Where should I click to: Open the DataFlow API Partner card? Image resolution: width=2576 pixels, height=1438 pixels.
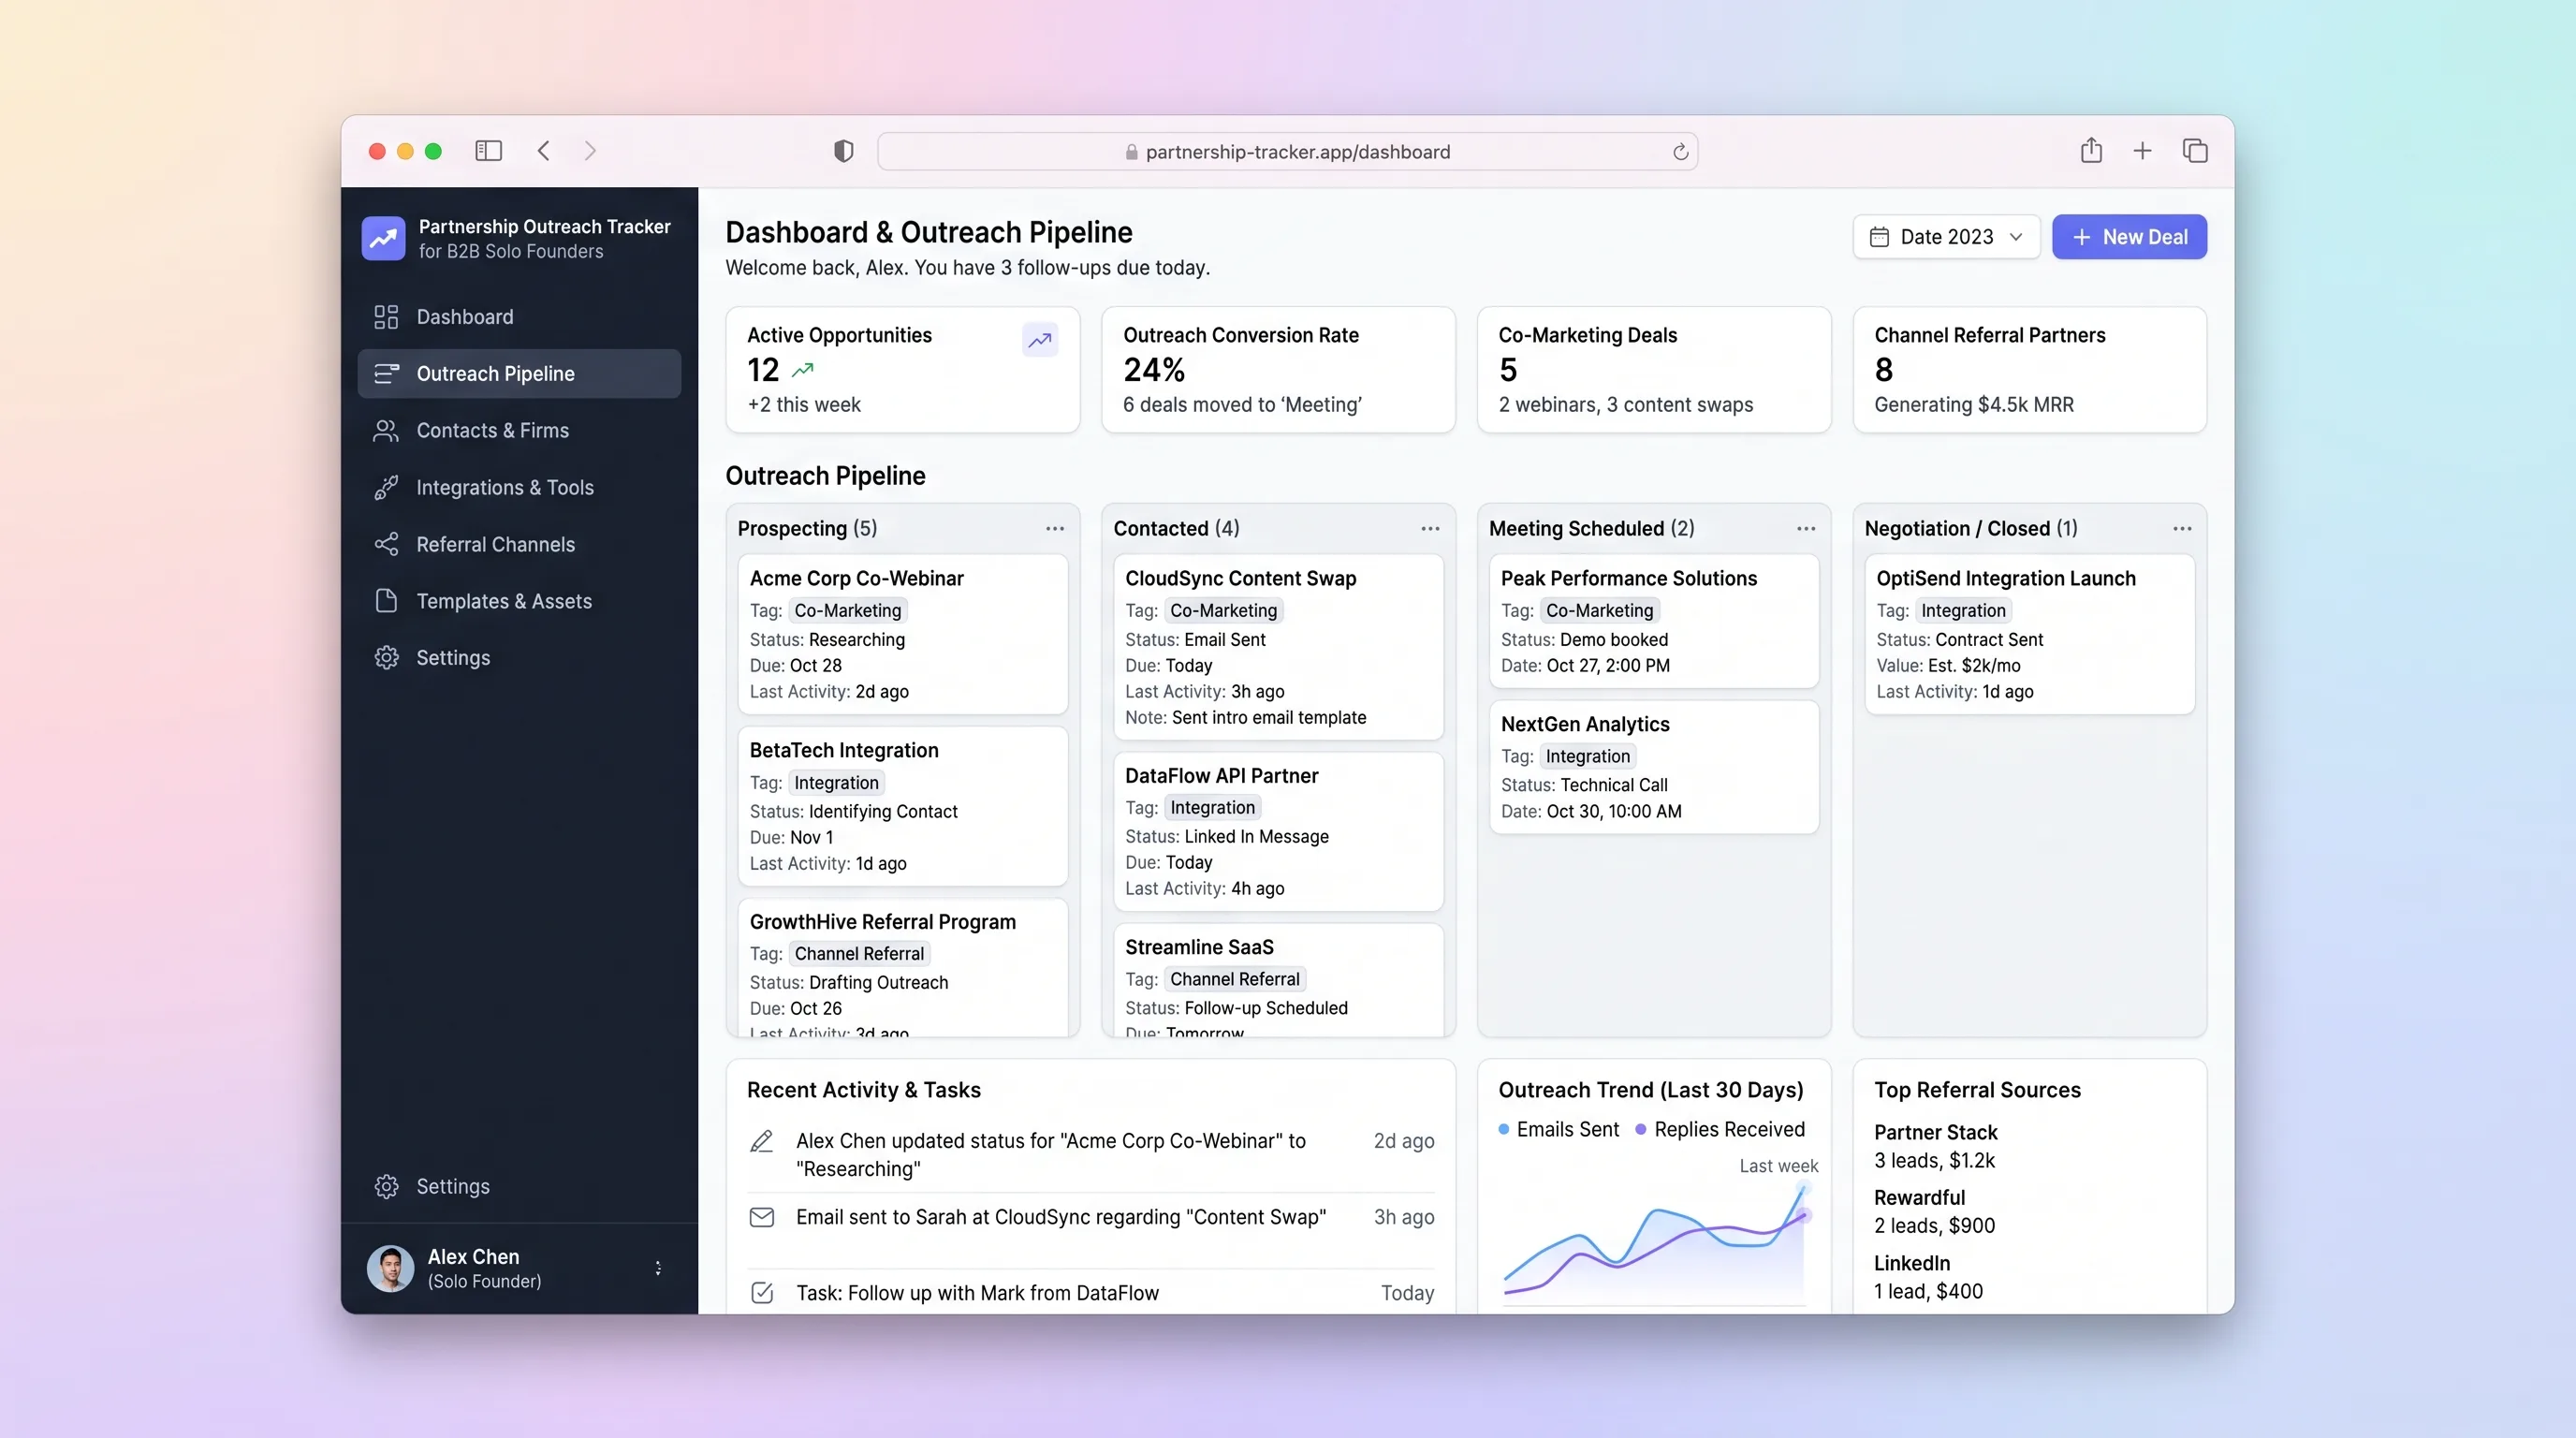pyautogui.click(x=1278, y=832)
